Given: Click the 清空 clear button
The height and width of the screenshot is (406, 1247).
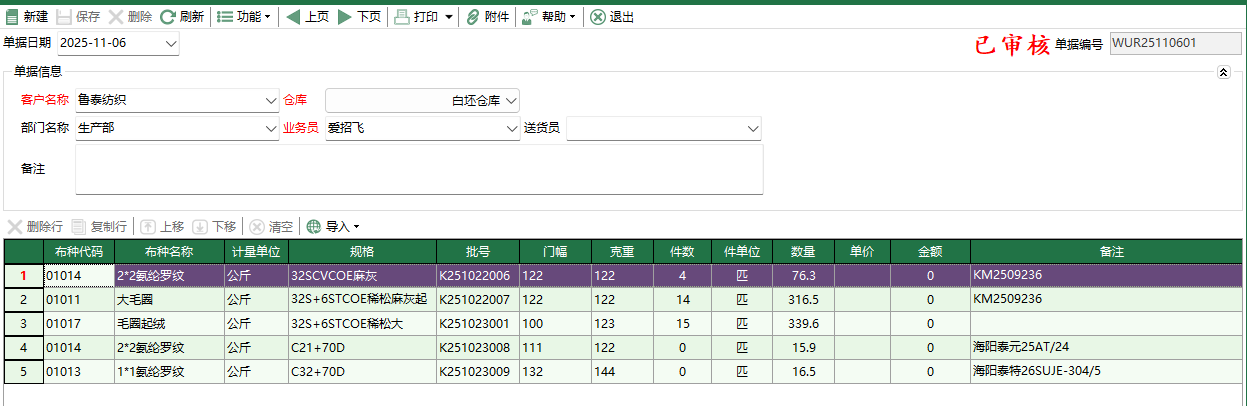Looking at the screenshot, I should click(x=271, y=226).
